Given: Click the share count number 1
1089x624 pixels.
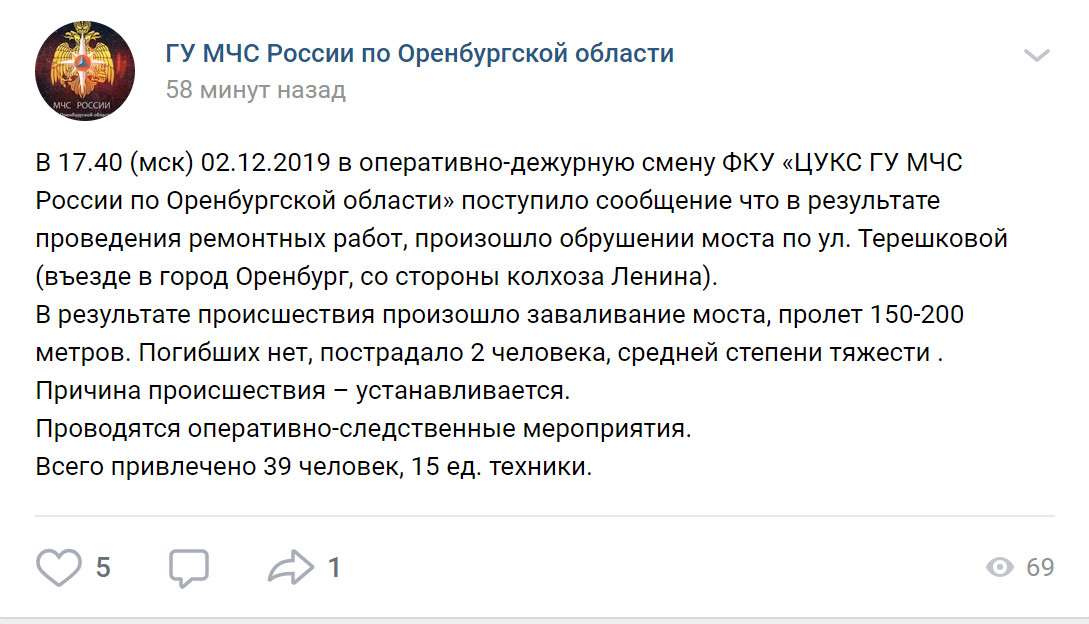Looking at the screenshot, I should point(334,568).
